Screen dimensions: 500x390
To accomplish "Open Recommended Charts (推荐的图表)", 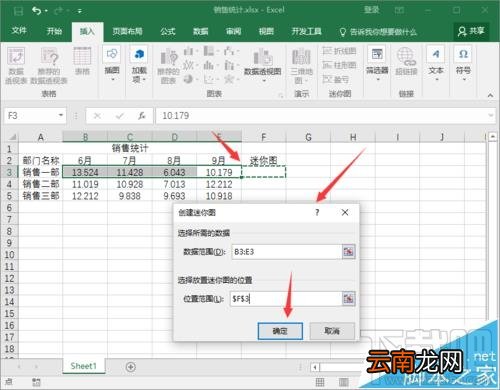I will (x=169, y=65).
